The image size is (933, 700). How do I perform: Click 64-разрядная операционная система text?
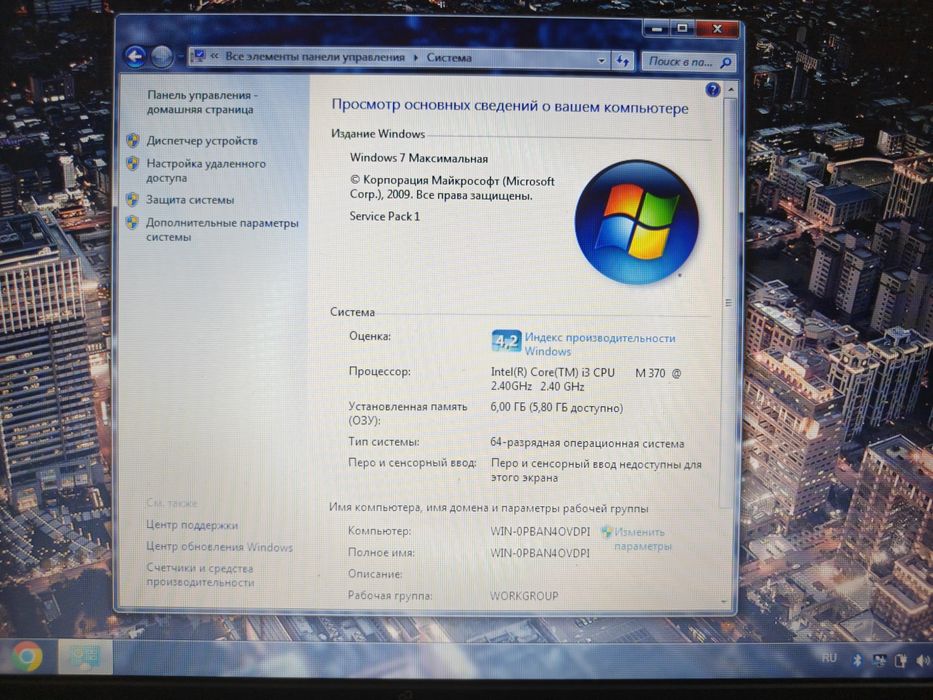click(x=587, y=443)
